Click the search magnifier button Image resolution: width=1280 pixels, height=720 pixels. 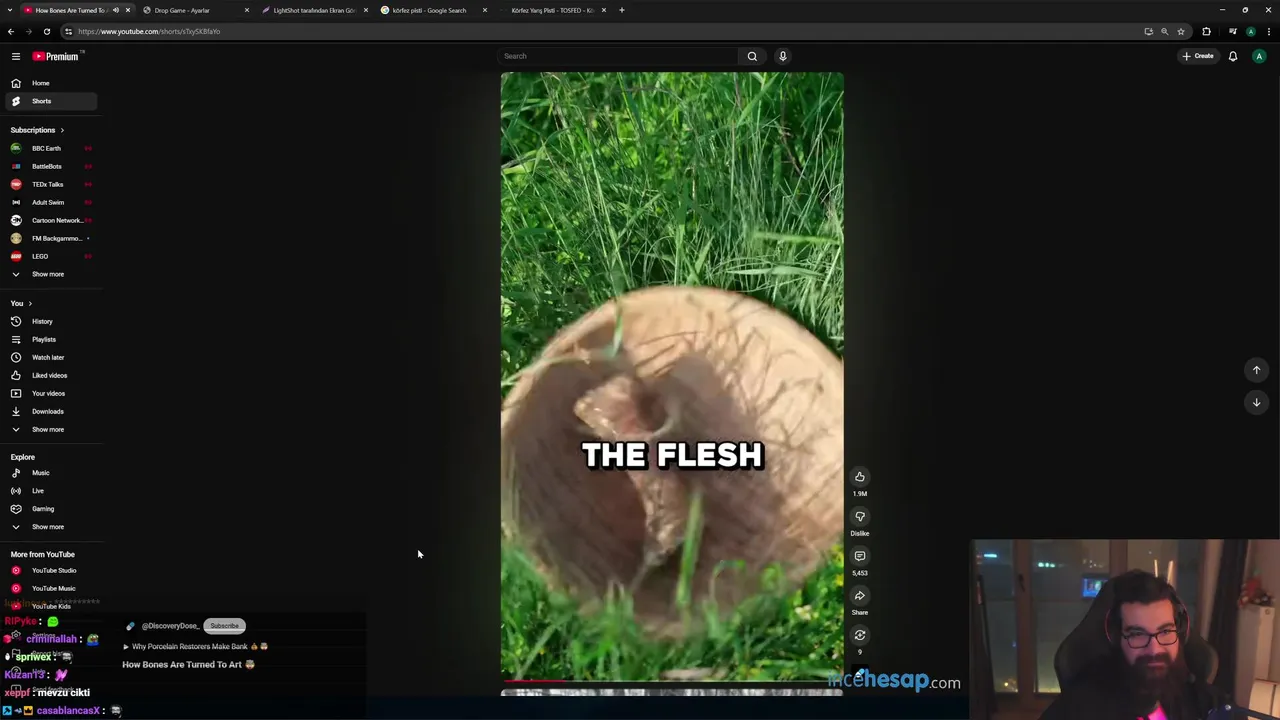[x=752, y=56]
